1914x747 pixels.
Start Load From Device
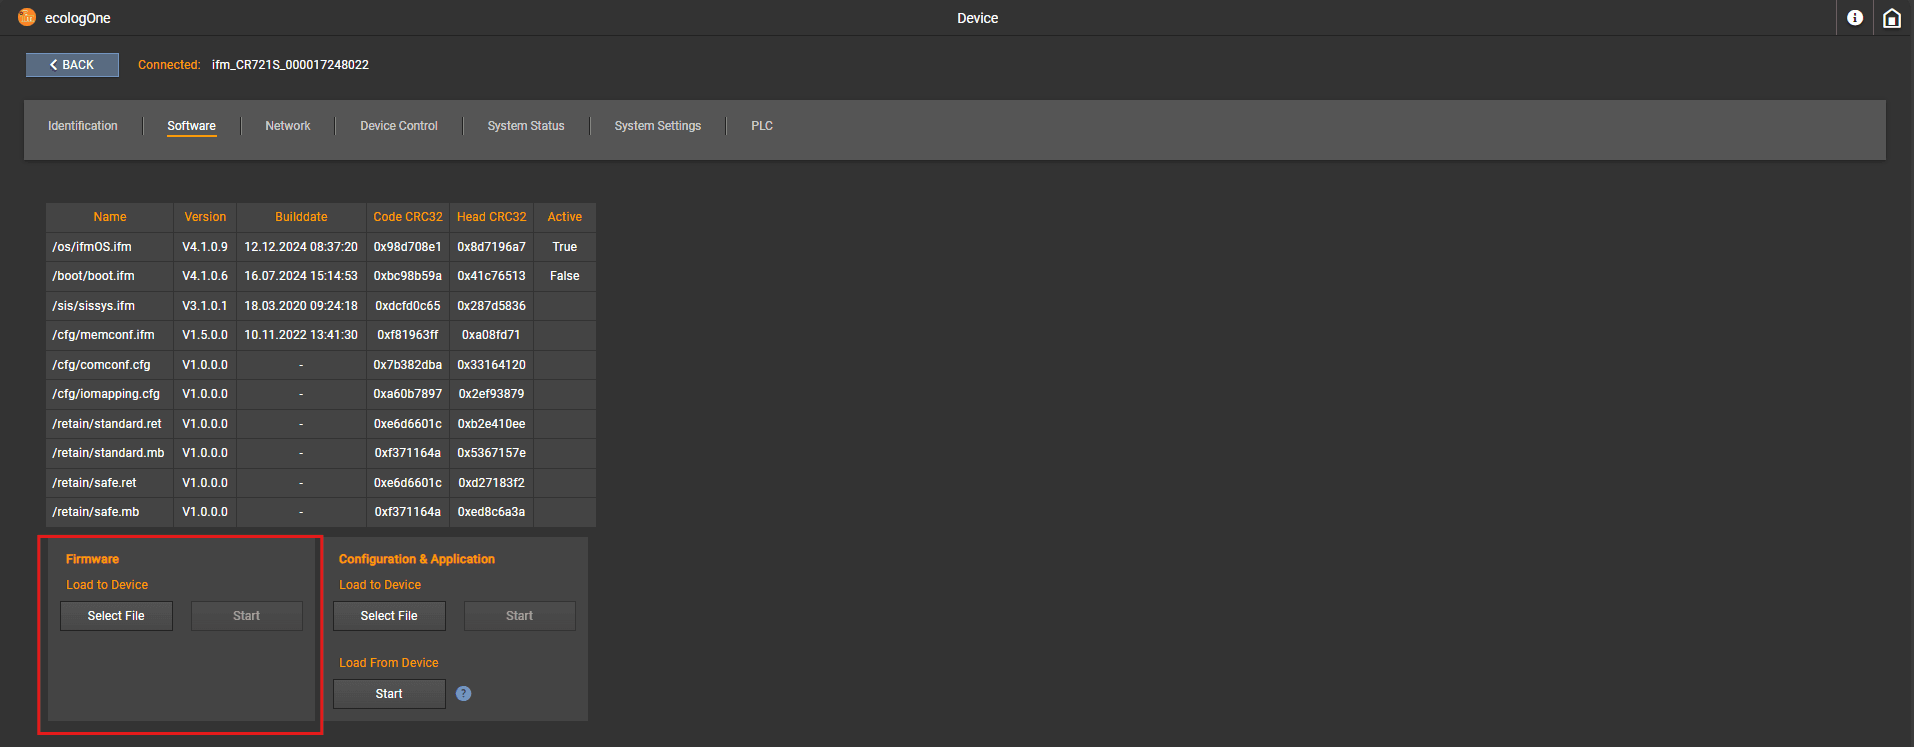(x=389, y=694)
